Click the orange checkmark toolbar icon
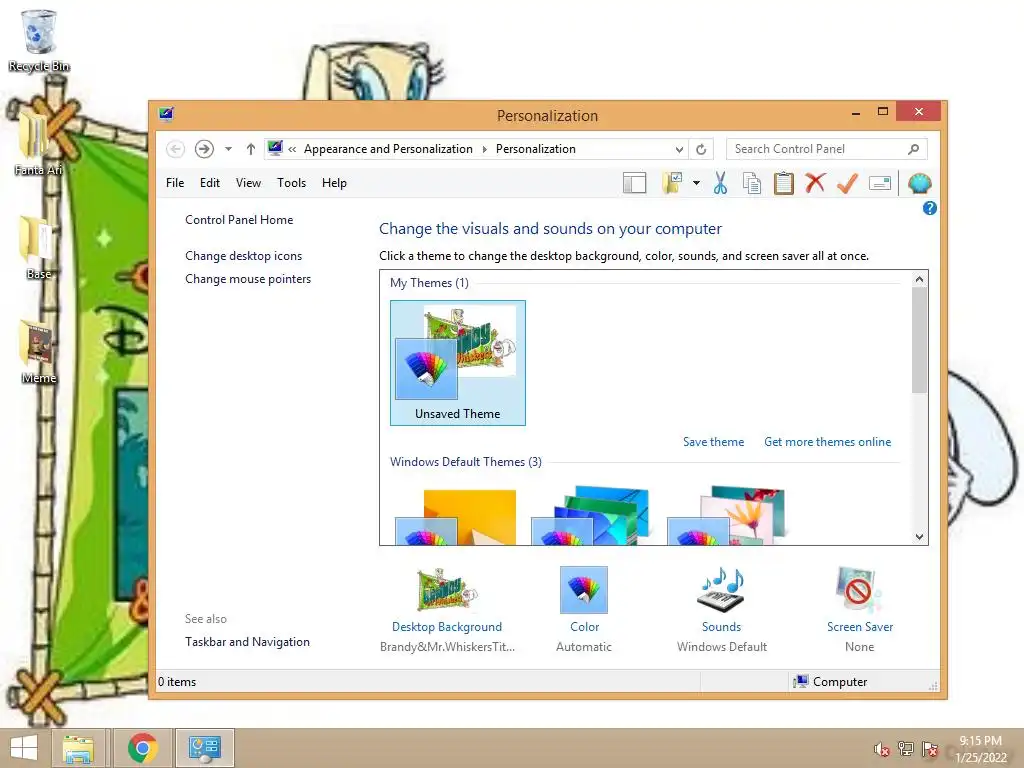The image size is (1024, 768). point(847,184)
